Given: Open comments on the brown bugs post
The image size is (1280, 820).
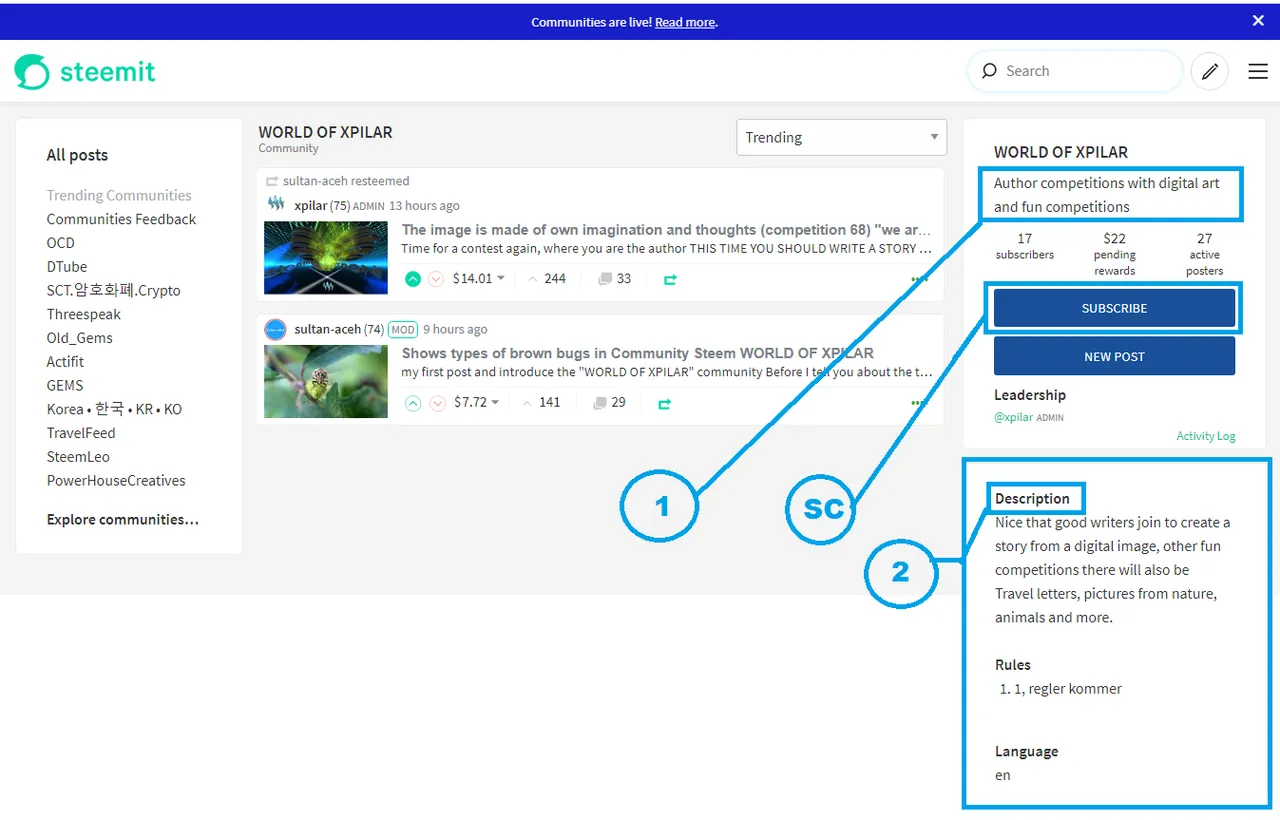Looking at the screenshot, I should (609, 403).
